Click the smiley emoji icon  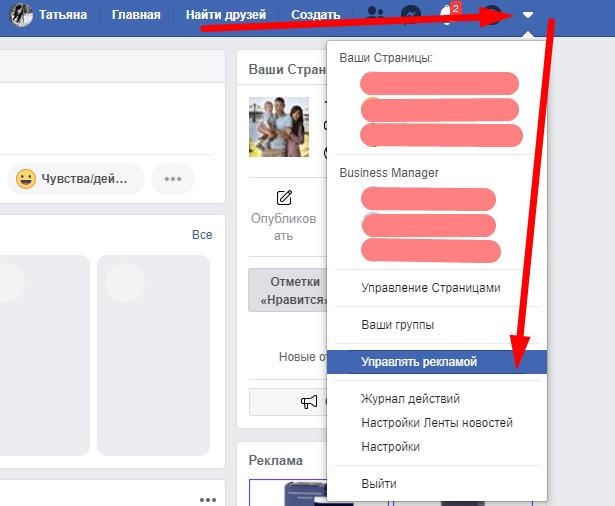point(26,179)
